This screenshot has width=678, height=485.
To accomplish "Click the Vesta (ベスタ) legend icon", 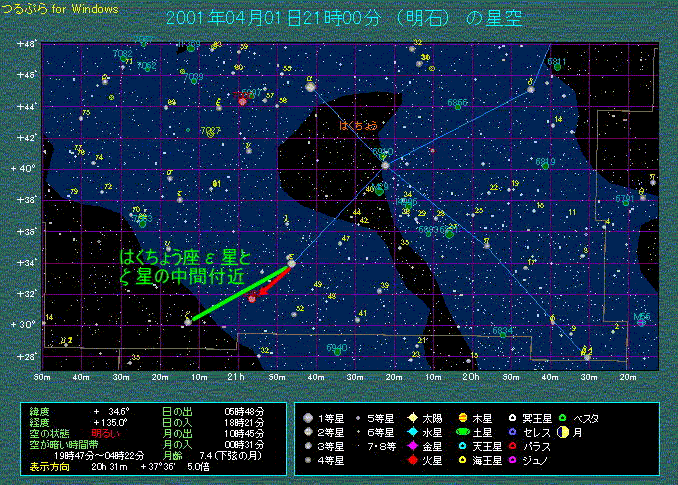I will coord(565,417).
